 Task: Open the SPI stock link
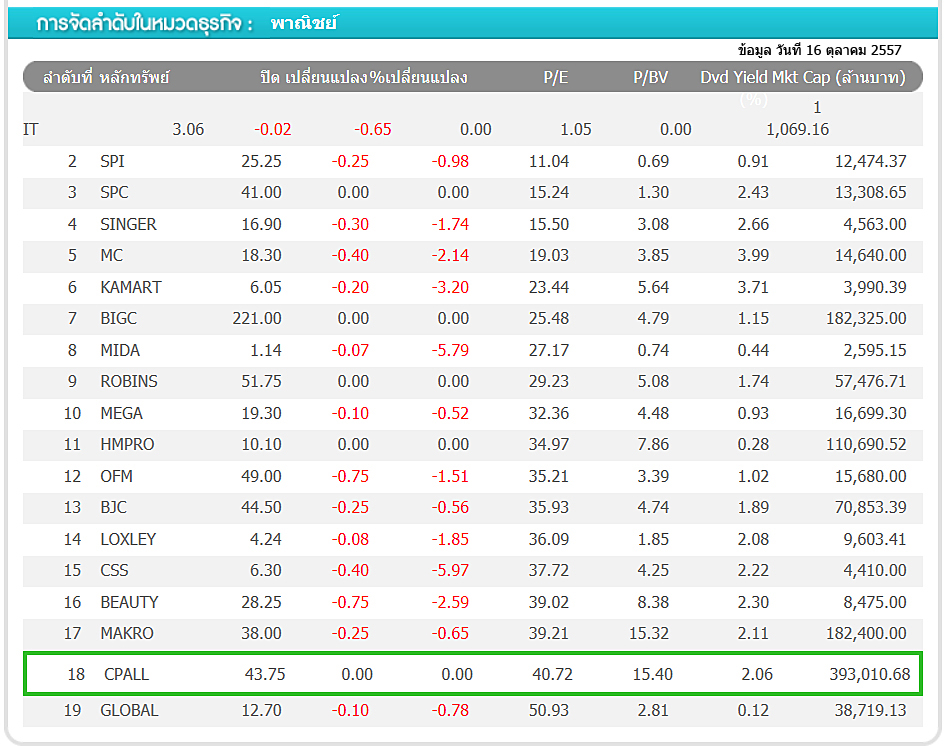pyautogui.click(x=112, y=161)
